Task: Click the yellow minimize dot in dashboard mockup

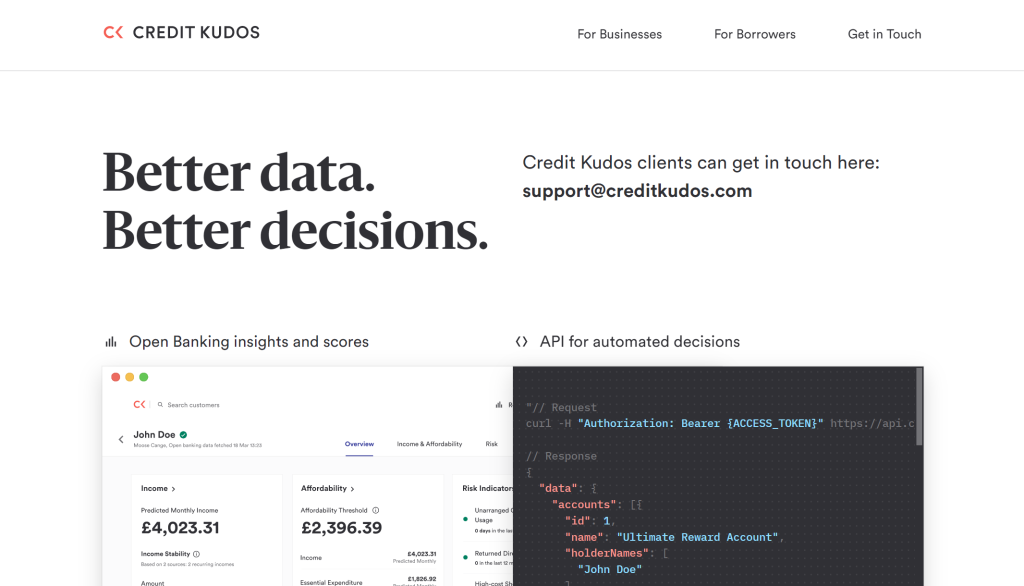Action: coord(130,377)
